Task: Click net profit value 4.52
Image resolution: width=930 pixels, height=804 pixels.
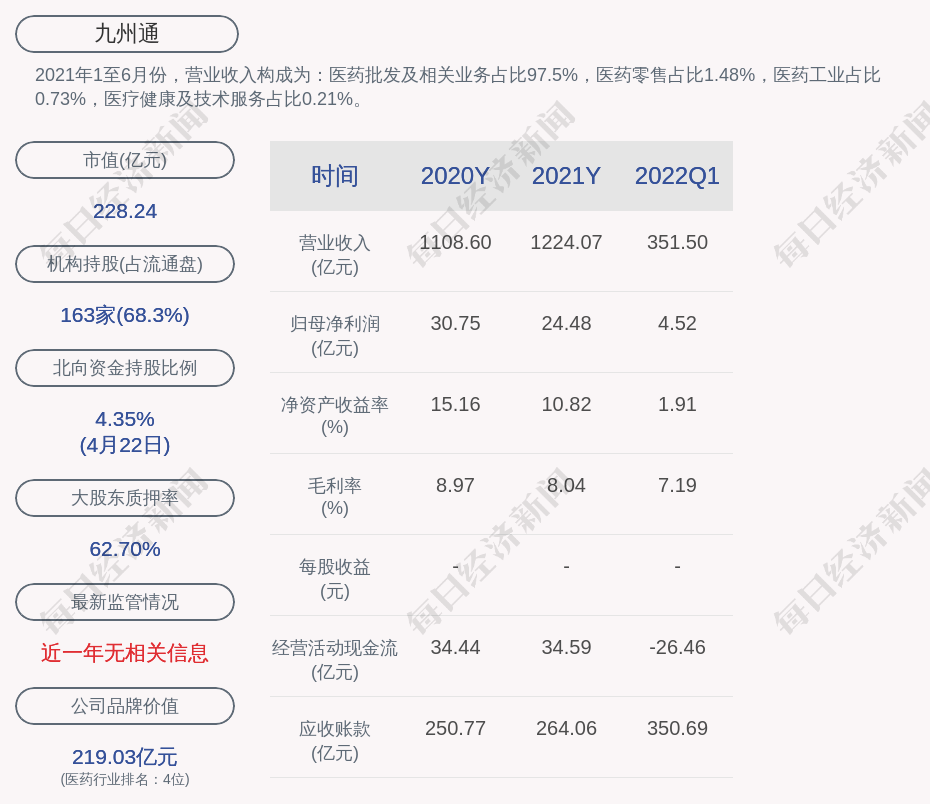Action: click(x=677, y=323)
